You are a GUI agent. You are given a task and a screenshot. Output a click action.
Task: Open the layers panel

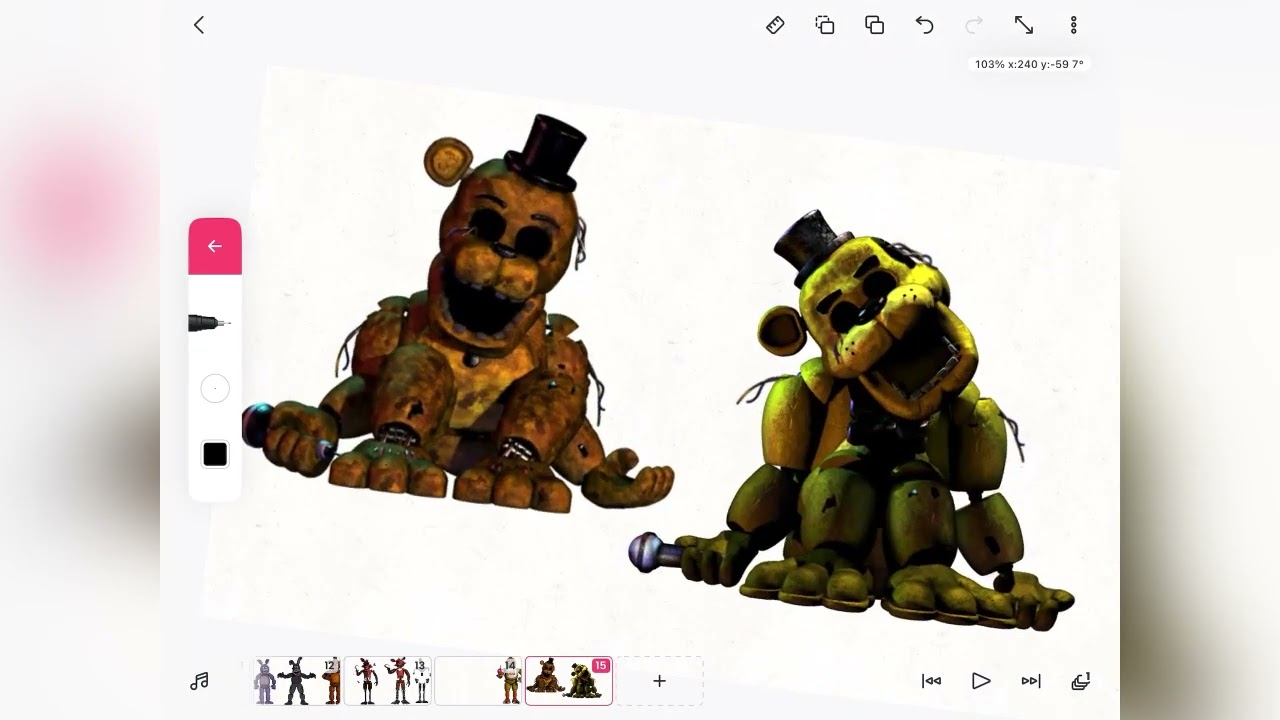(1080, 681)
